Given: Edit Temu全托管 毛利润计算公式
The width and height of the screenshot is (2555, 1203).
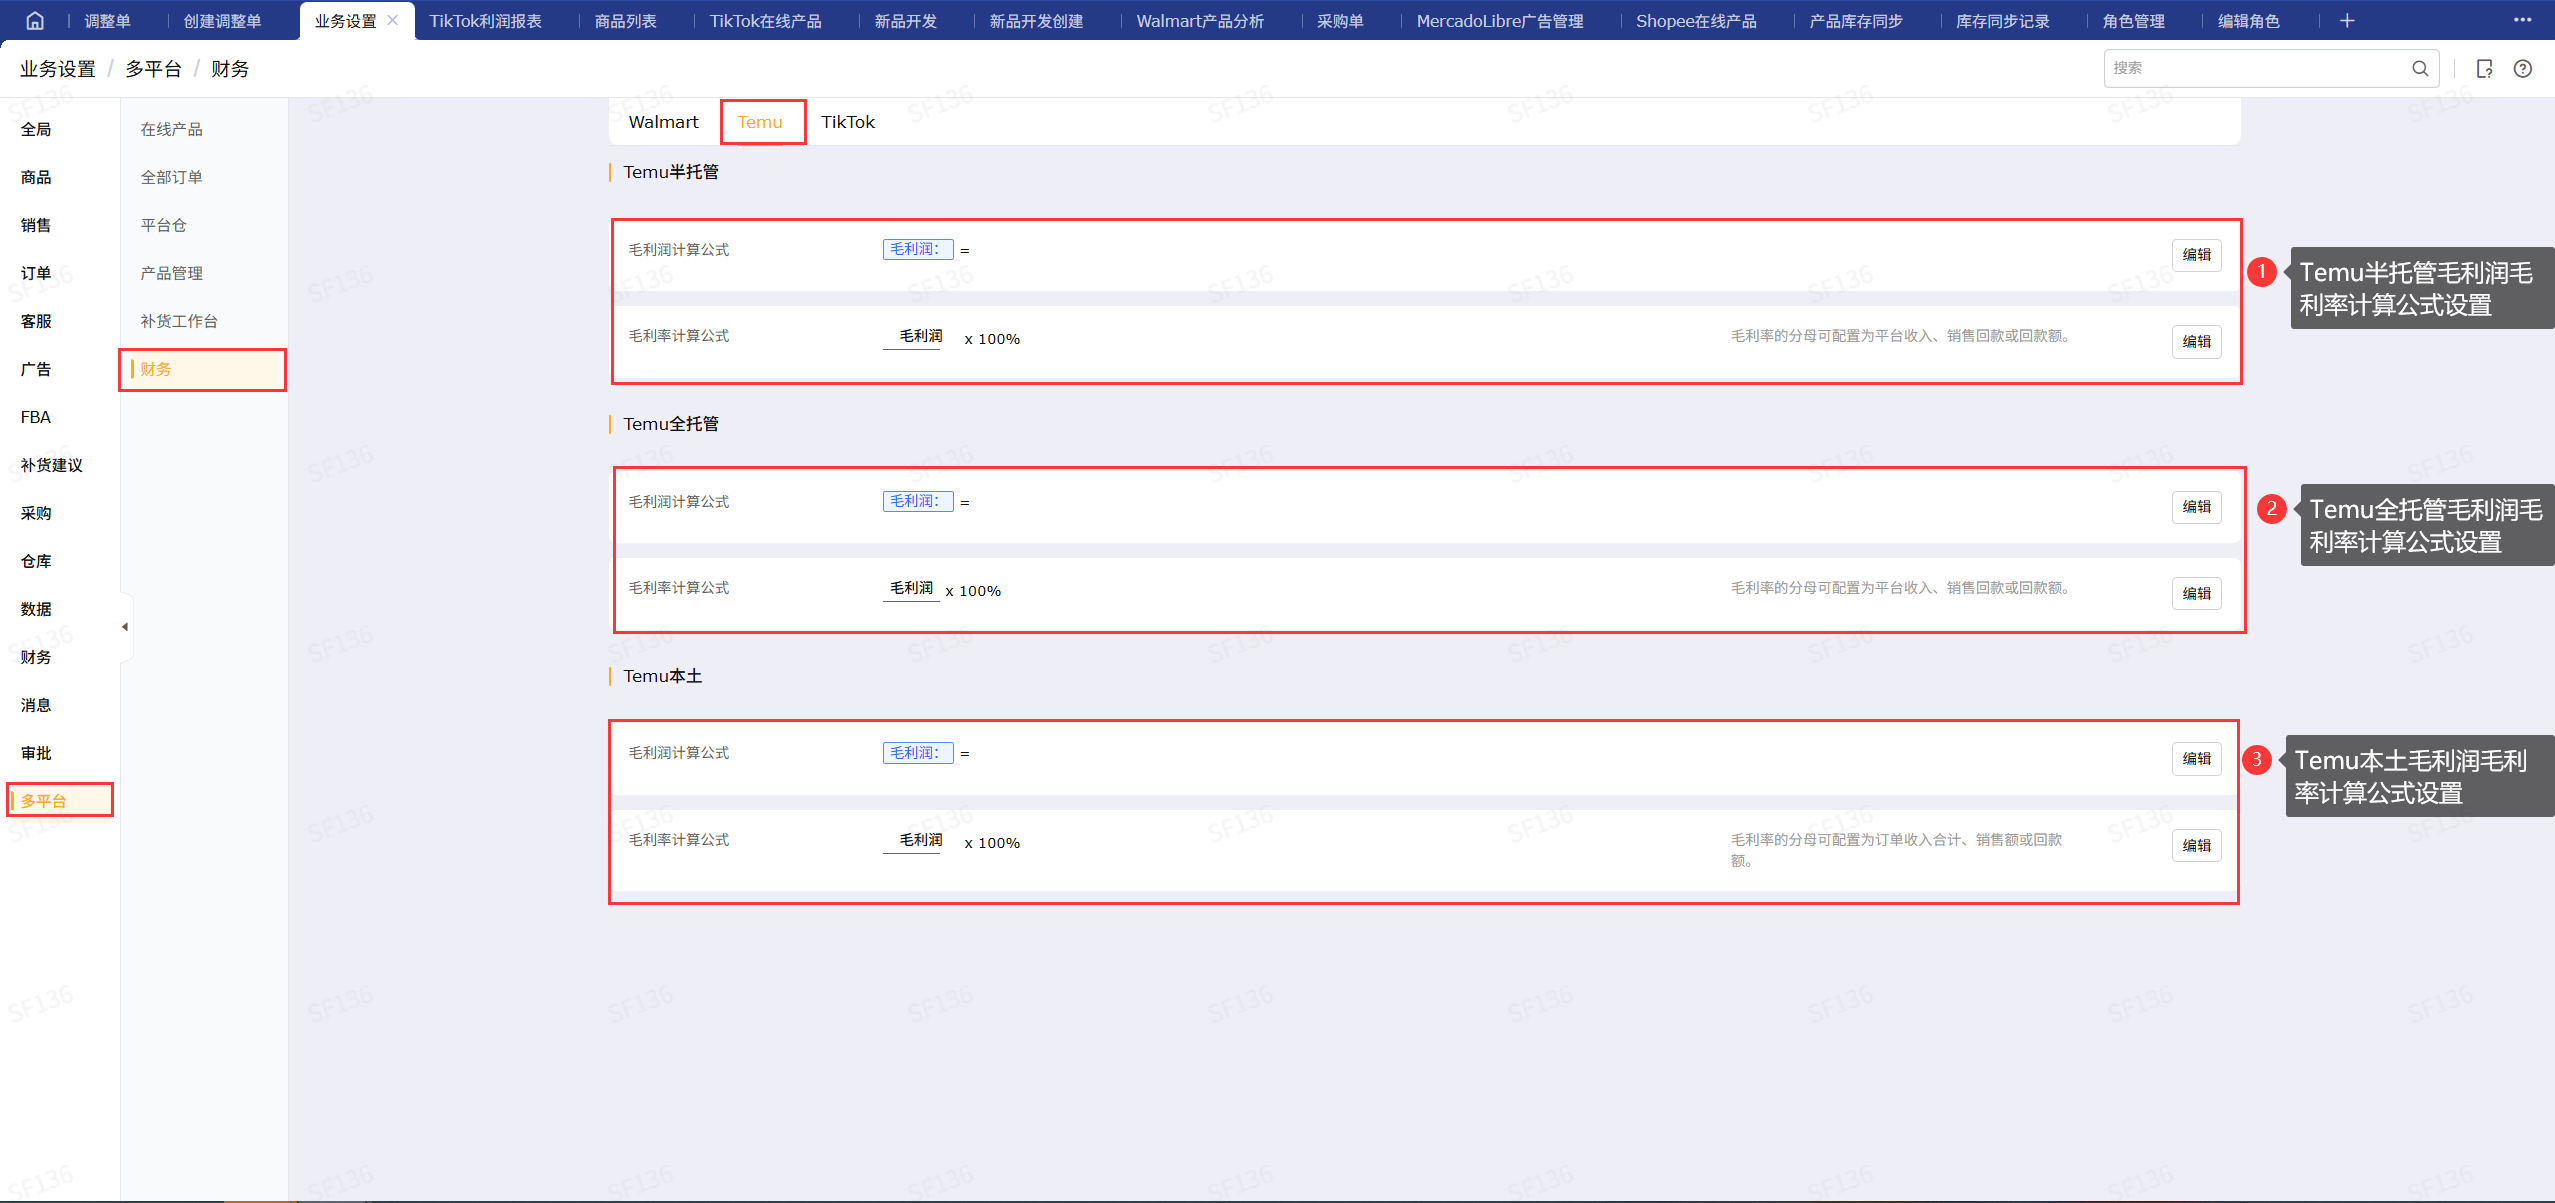Looking at the screenshot, I should pyautogui.click(x=2197, y=507).
